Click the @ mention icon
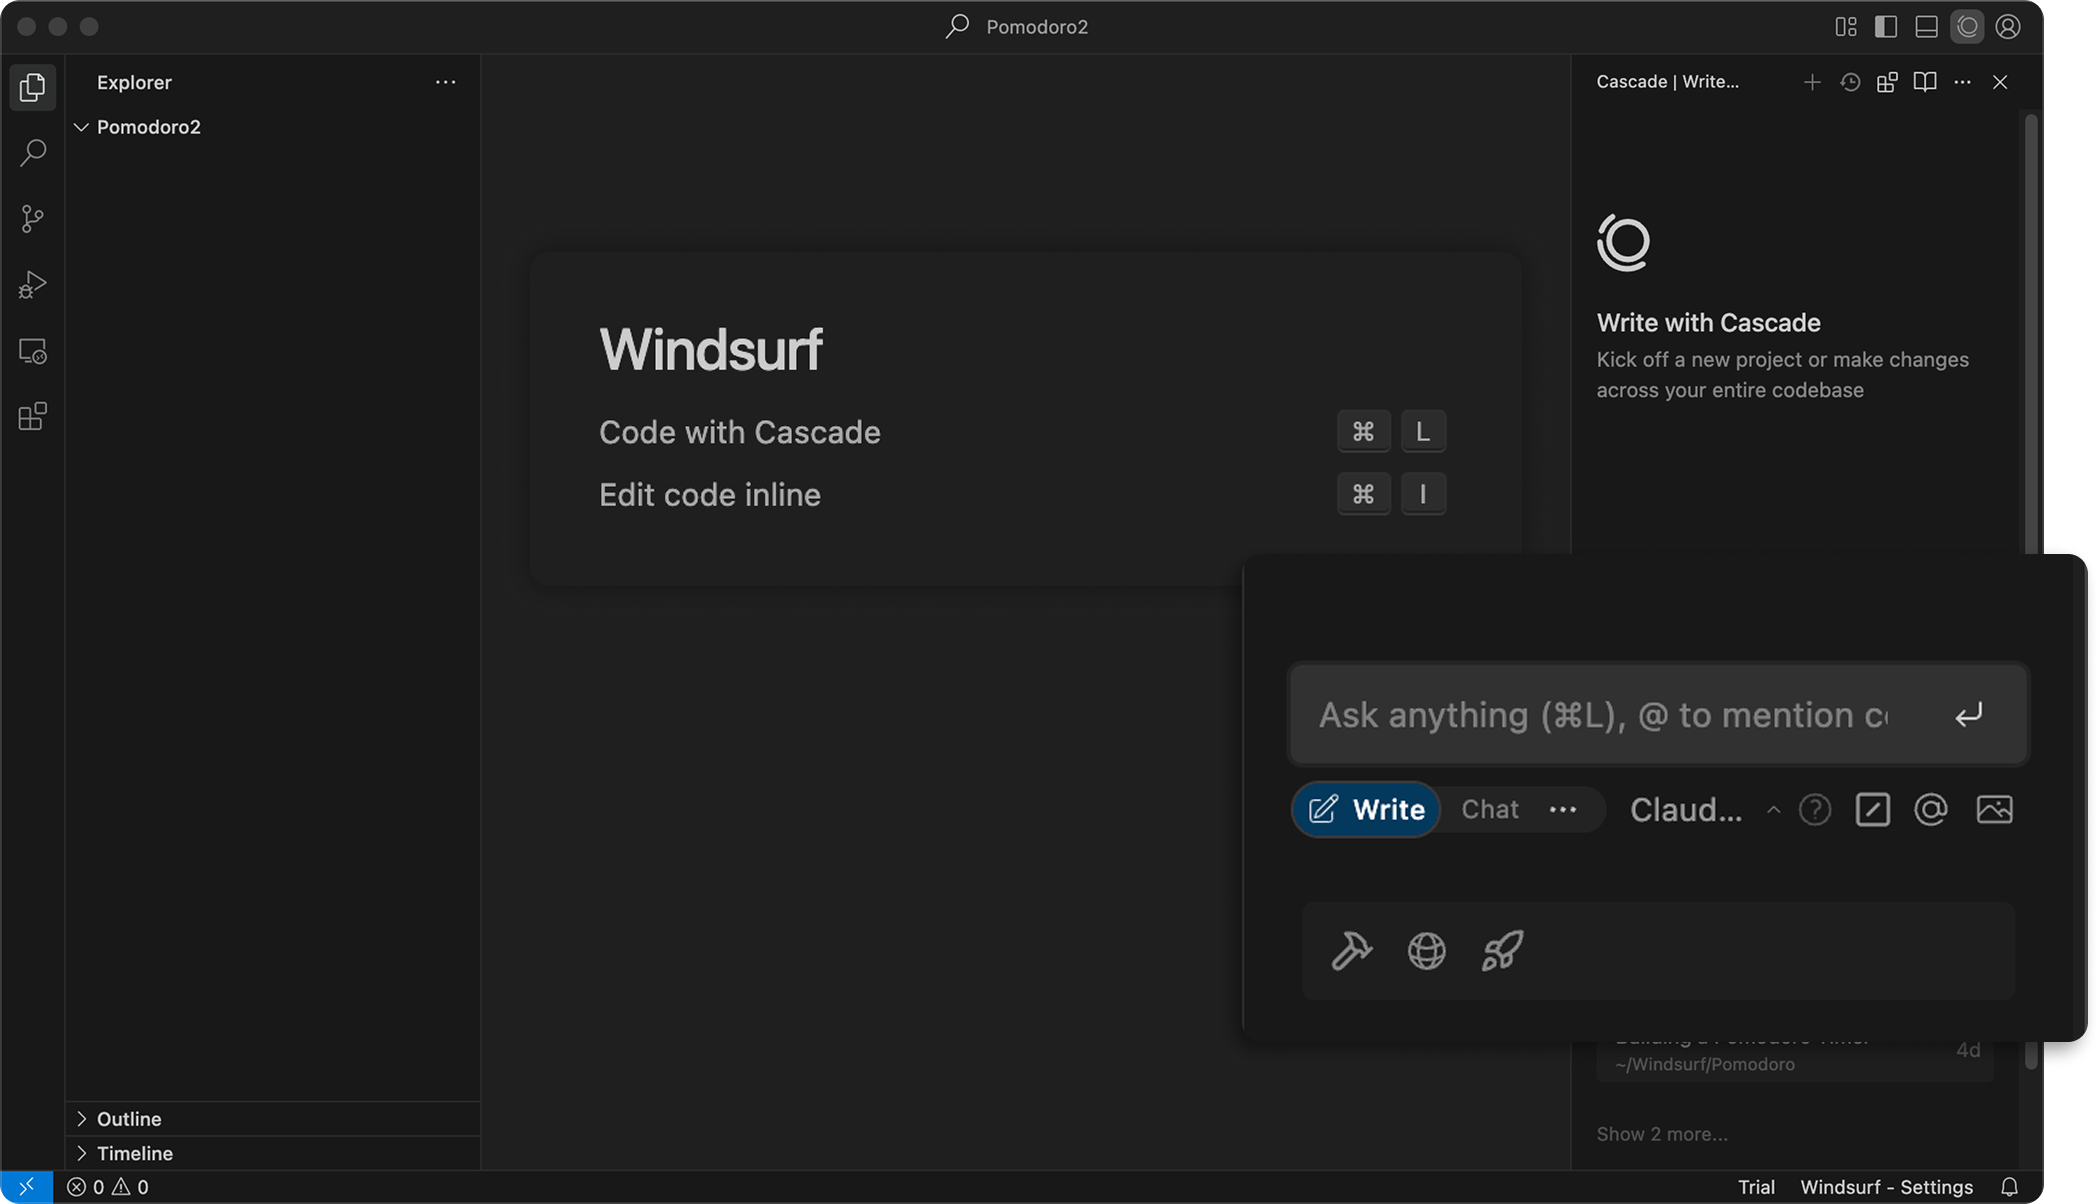 pyautogui.click(x=1931, y=809)
